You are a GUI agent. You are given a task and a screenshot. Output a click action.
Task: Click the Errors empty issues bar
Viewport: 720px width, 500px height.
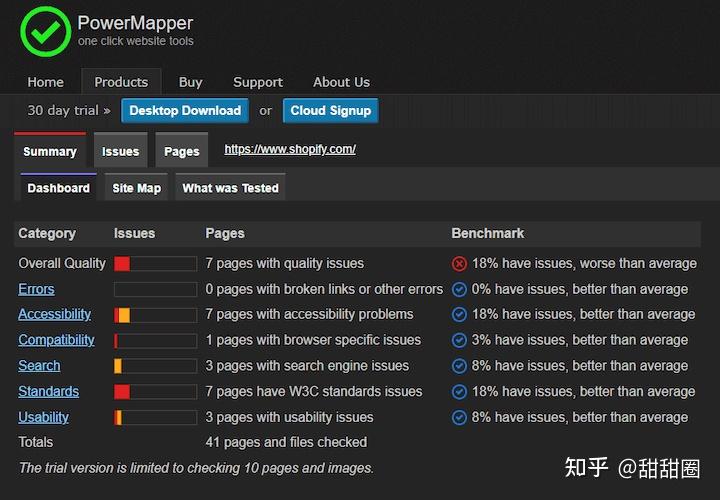point(156,289)
